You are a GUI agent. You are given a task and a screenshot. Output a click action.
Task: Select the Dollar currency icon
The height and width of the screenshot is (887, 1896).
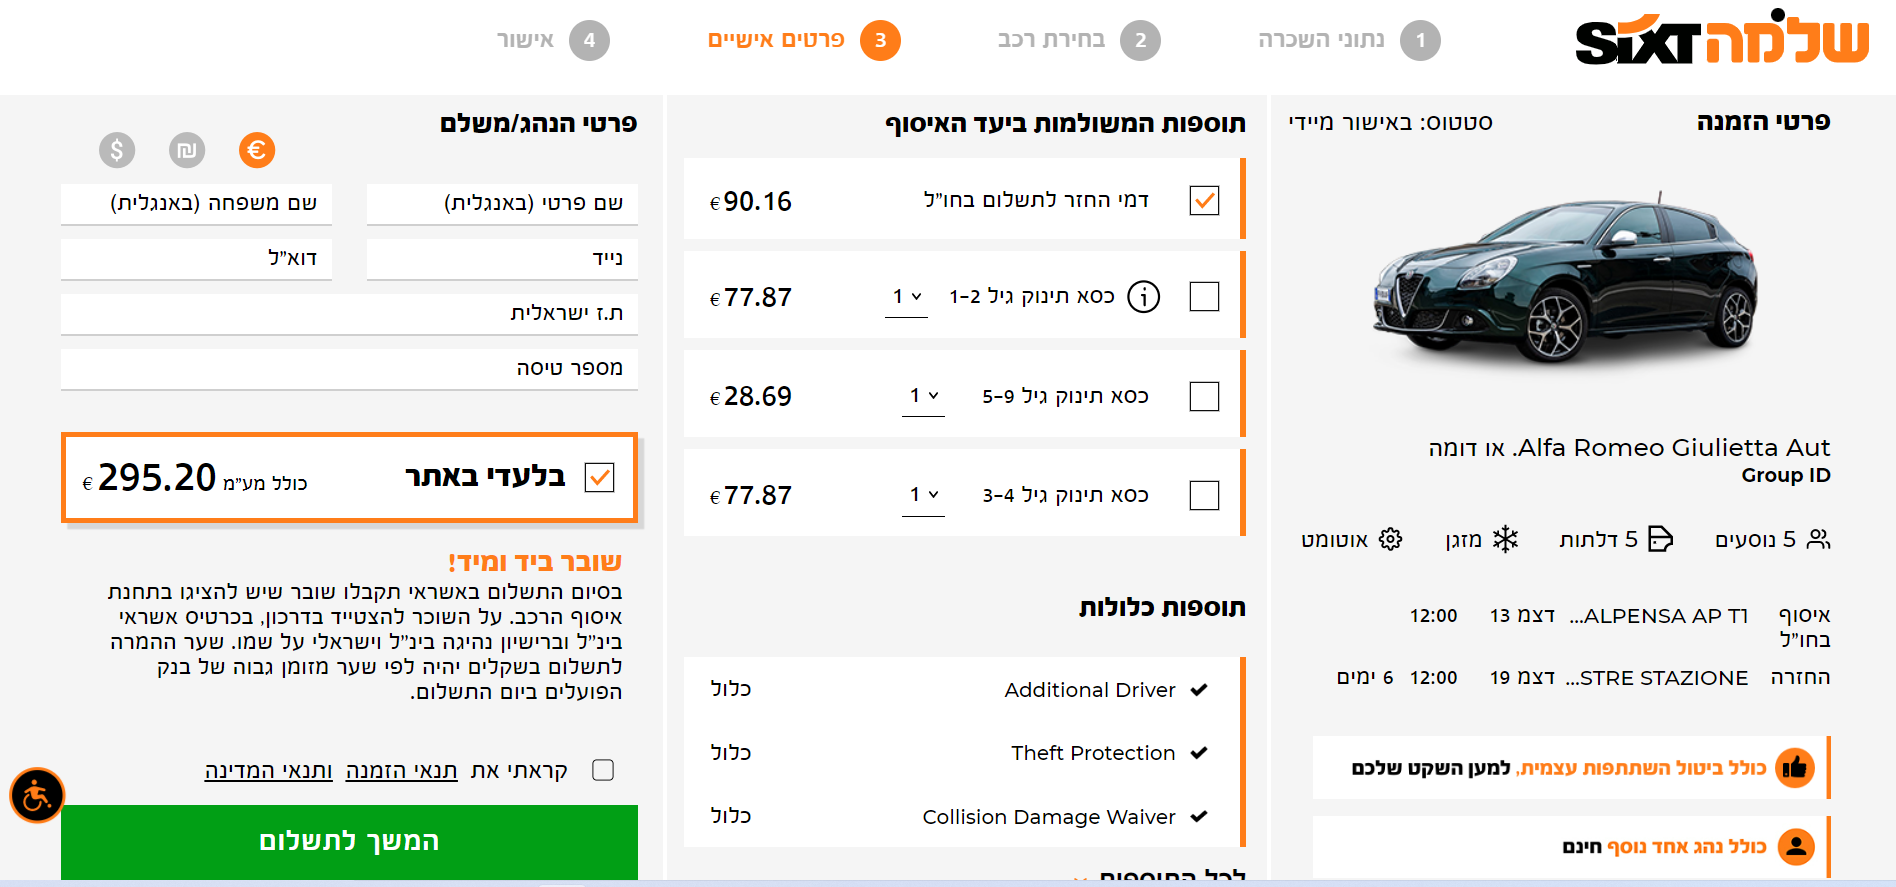pos(117,150)
